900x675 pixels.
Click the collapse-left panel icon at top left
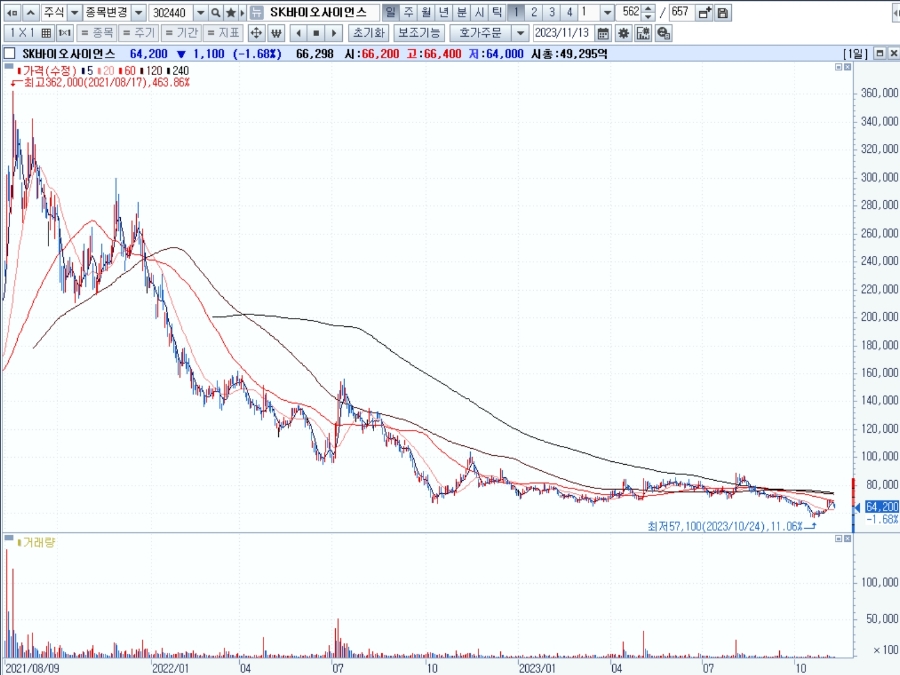pyautogui.click(x=11, y=12)
